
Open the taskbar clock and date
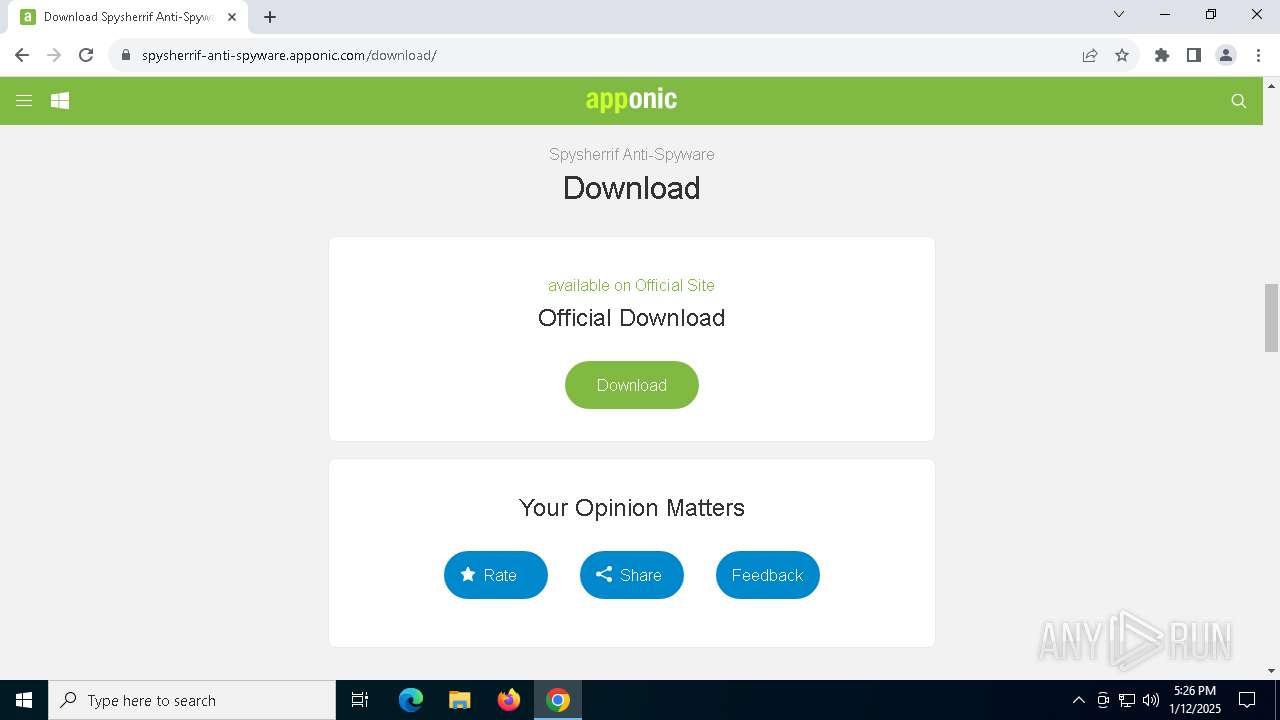(x=1195, y=700)
